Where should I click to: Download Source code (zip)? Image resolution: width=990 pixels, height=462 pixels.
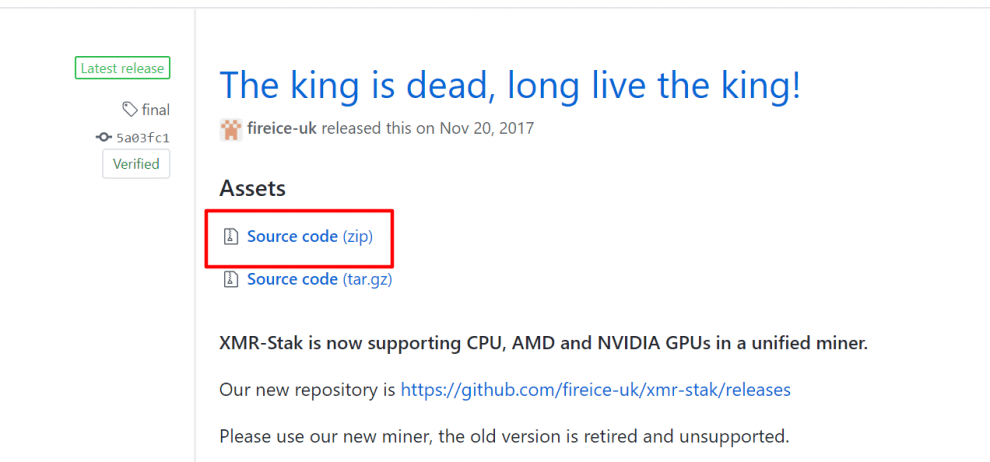click(310, 237)
